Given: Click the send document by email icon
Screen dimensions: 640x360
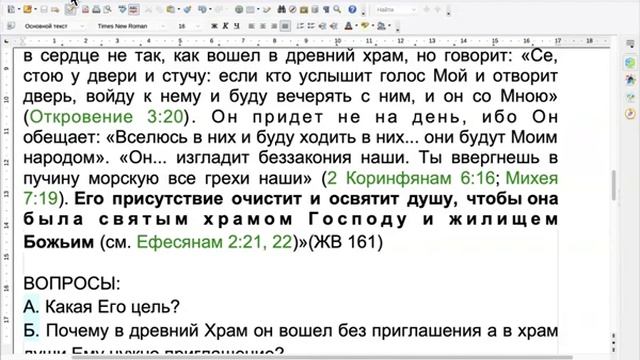Looking at the screenshot, I should point(55,9).
